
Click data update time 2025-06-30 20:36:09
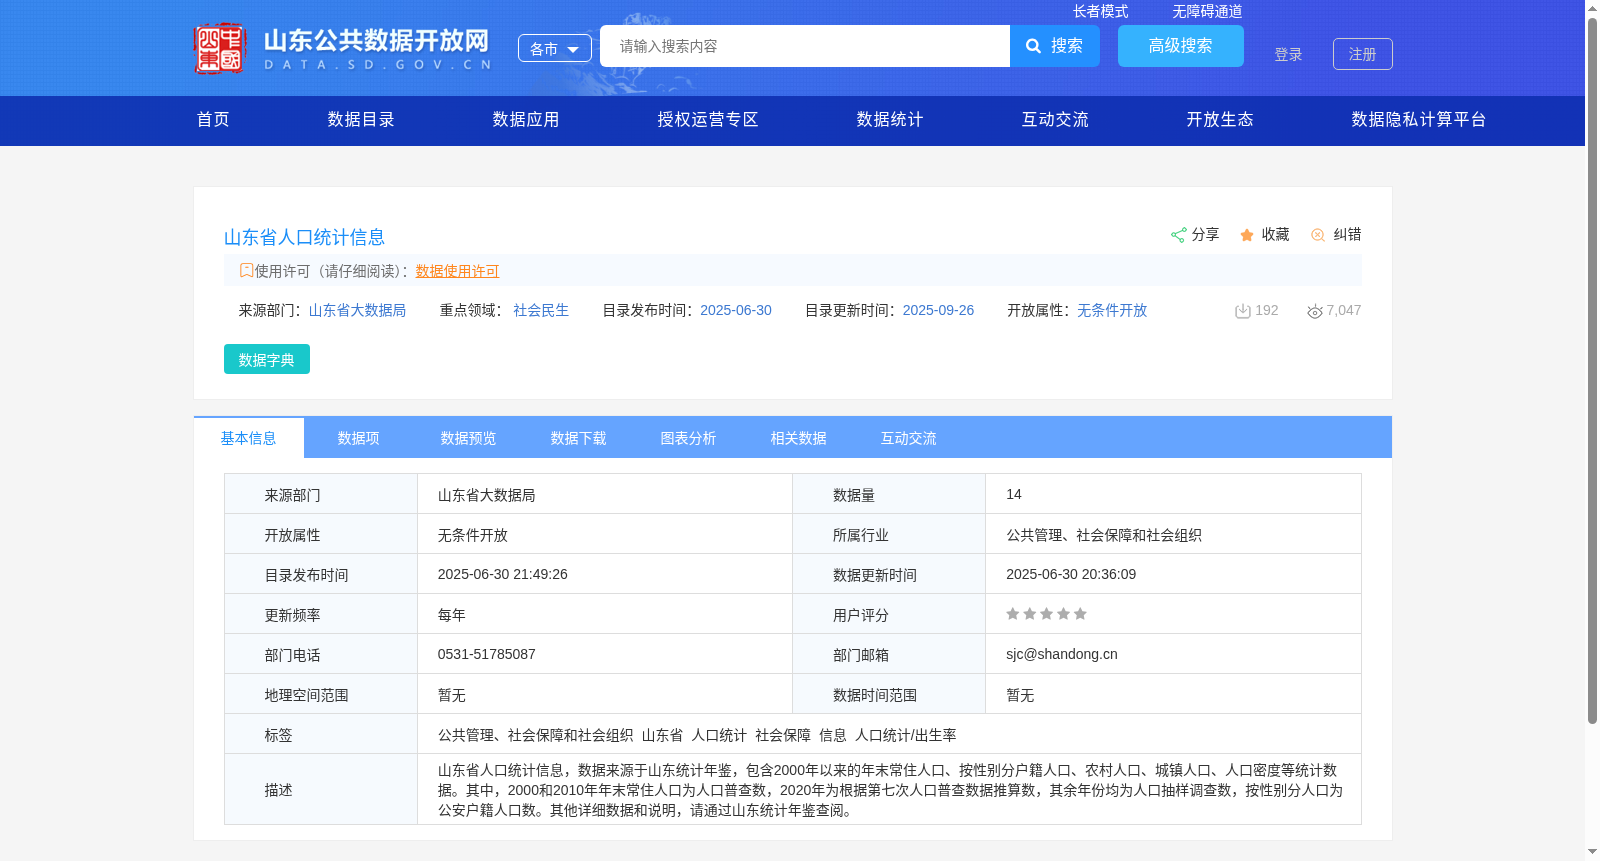coord(1071,574)
